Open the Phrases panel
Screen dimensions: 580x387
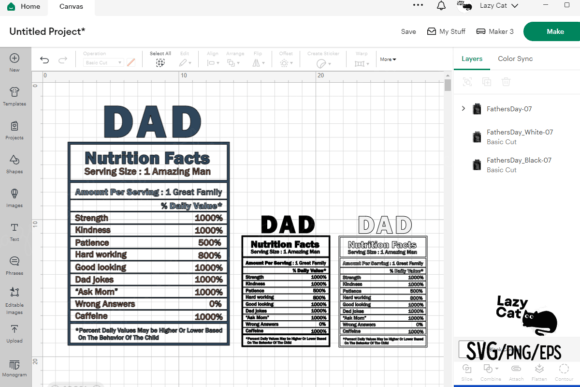[14, 265]
